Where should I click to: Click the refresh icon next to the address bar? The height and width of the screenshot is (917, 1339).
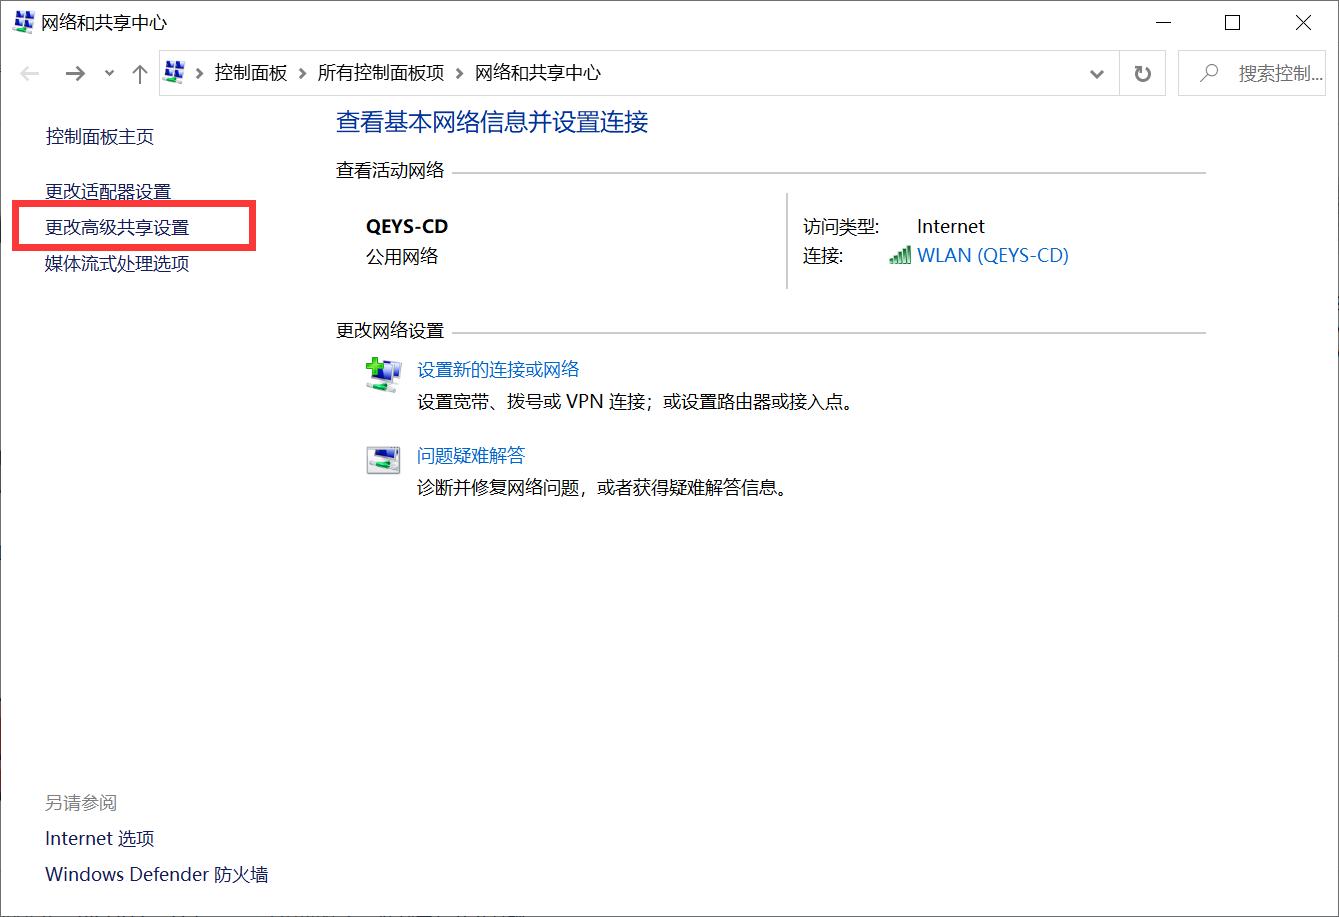click(1141, 72)
